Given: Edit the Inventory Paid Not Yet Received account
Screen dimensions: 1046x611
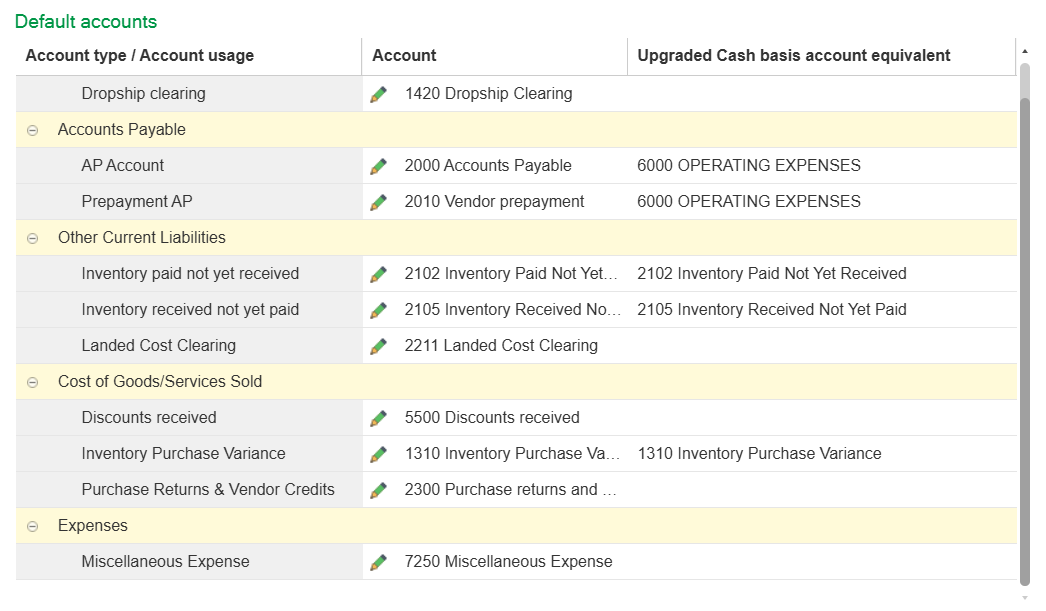Looking at the screenshot, I should pyautogui.click(x=378, y=274).
